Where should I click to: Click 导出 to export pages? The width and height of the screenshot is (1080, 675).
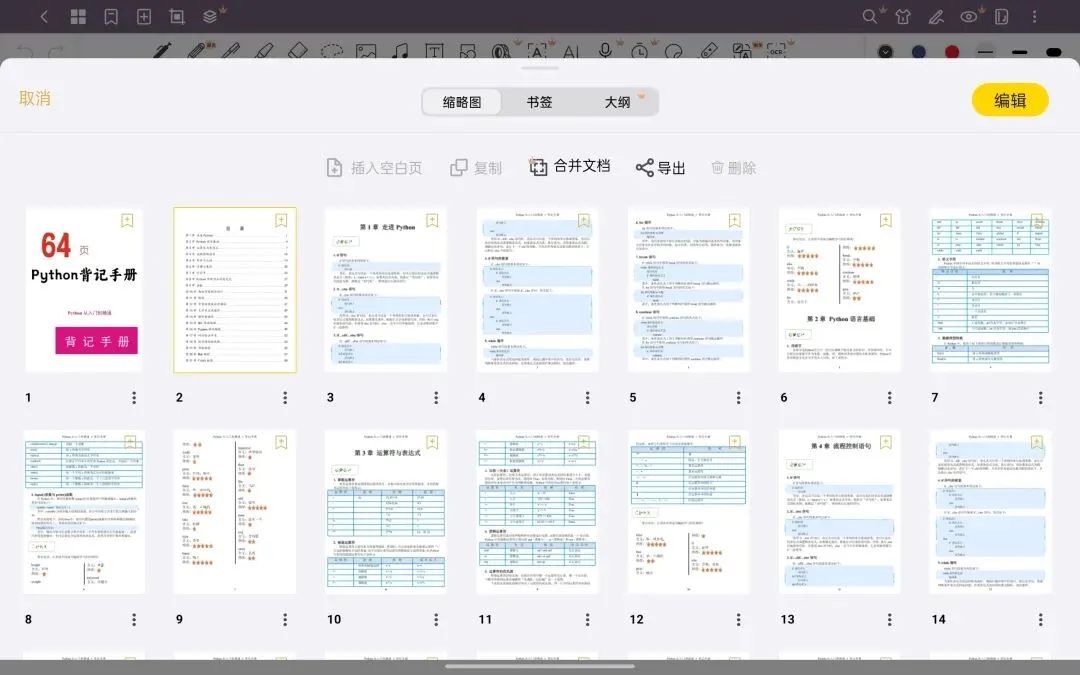660,167
